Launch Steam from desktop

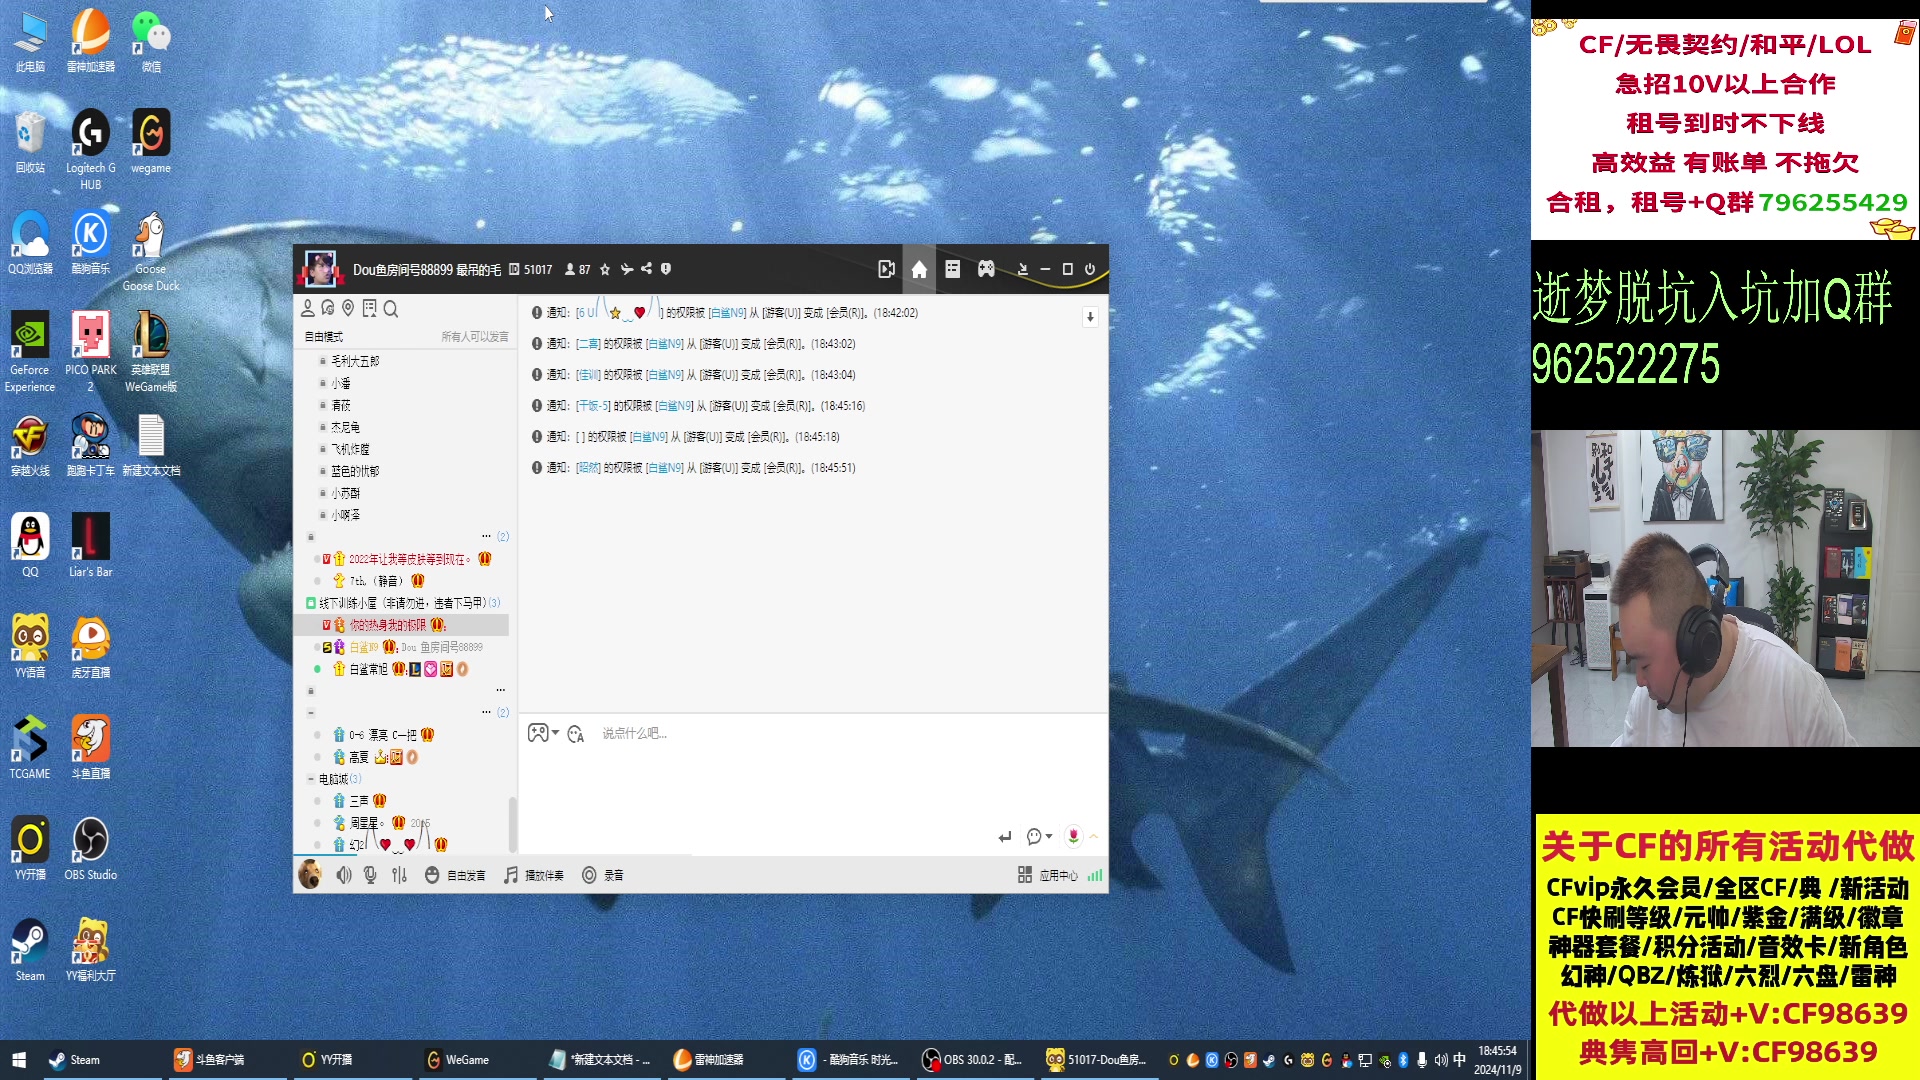(x=30, y=947)
